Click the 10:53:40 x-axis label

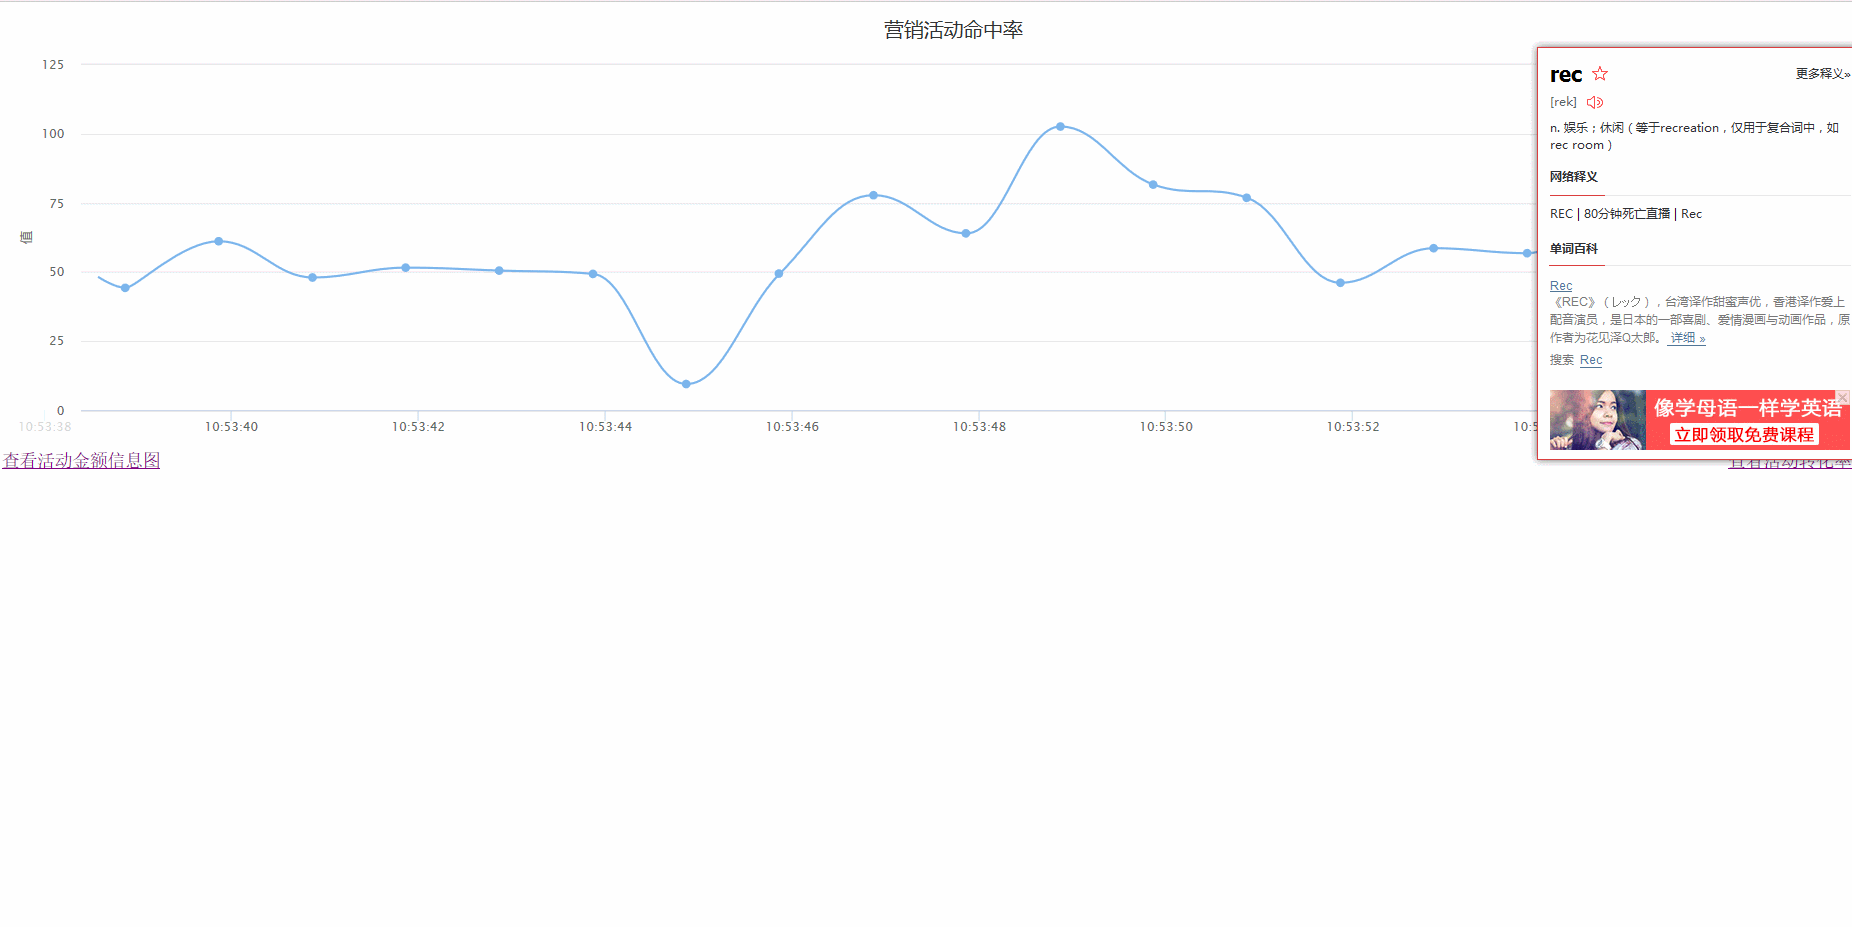[x=231, y=427]
